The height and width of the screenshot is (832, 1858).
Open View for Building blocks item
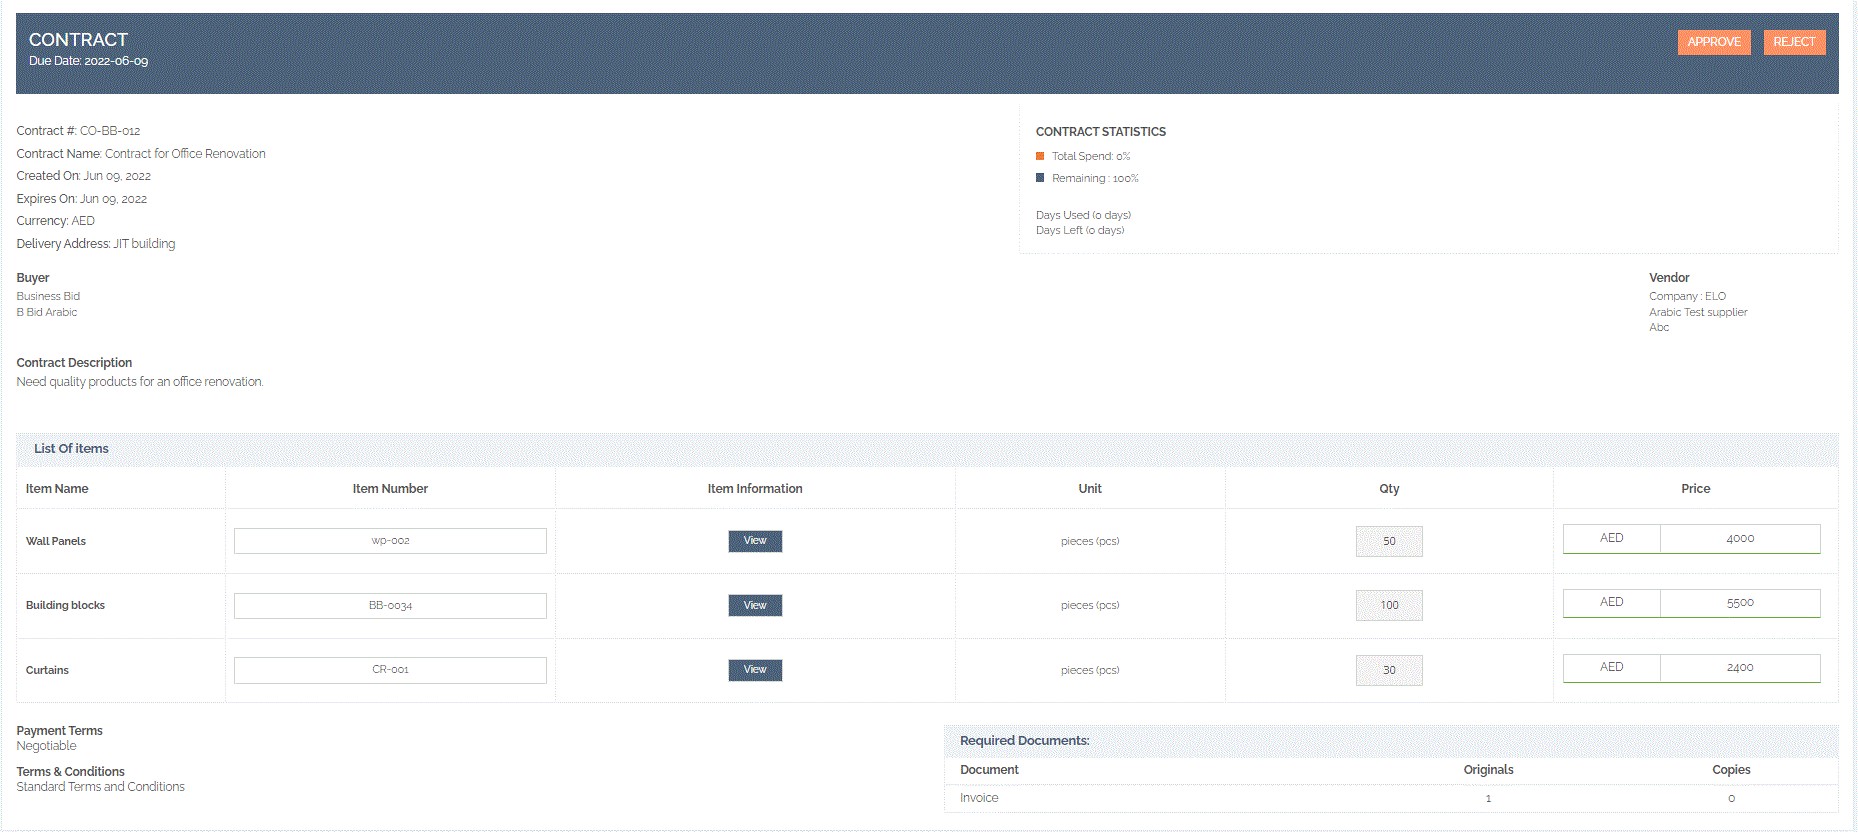755,606
